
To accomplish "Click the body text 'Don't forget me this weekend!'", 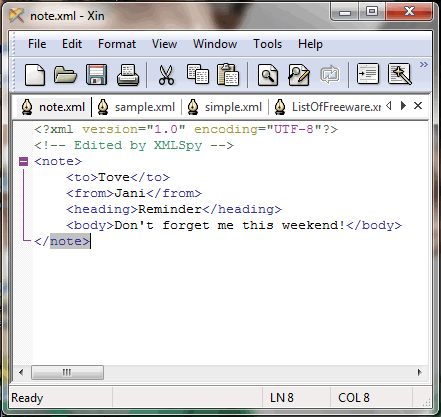I will coord(229,225).
